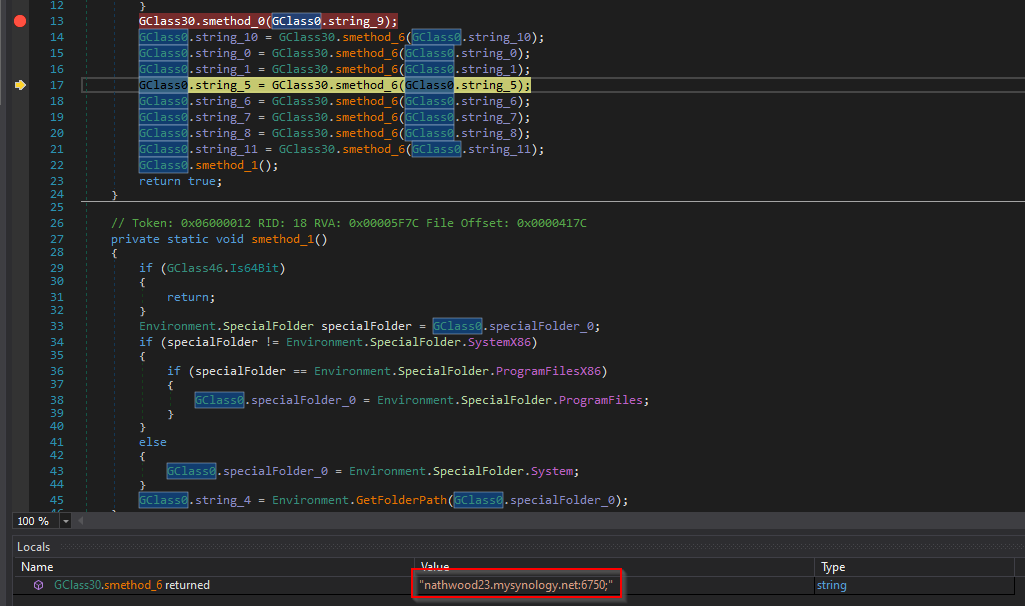Screen dimensions: 1025x606
Task: Click string_4 field on line 45
Action: pyautogui.click(x=223, y=500)
